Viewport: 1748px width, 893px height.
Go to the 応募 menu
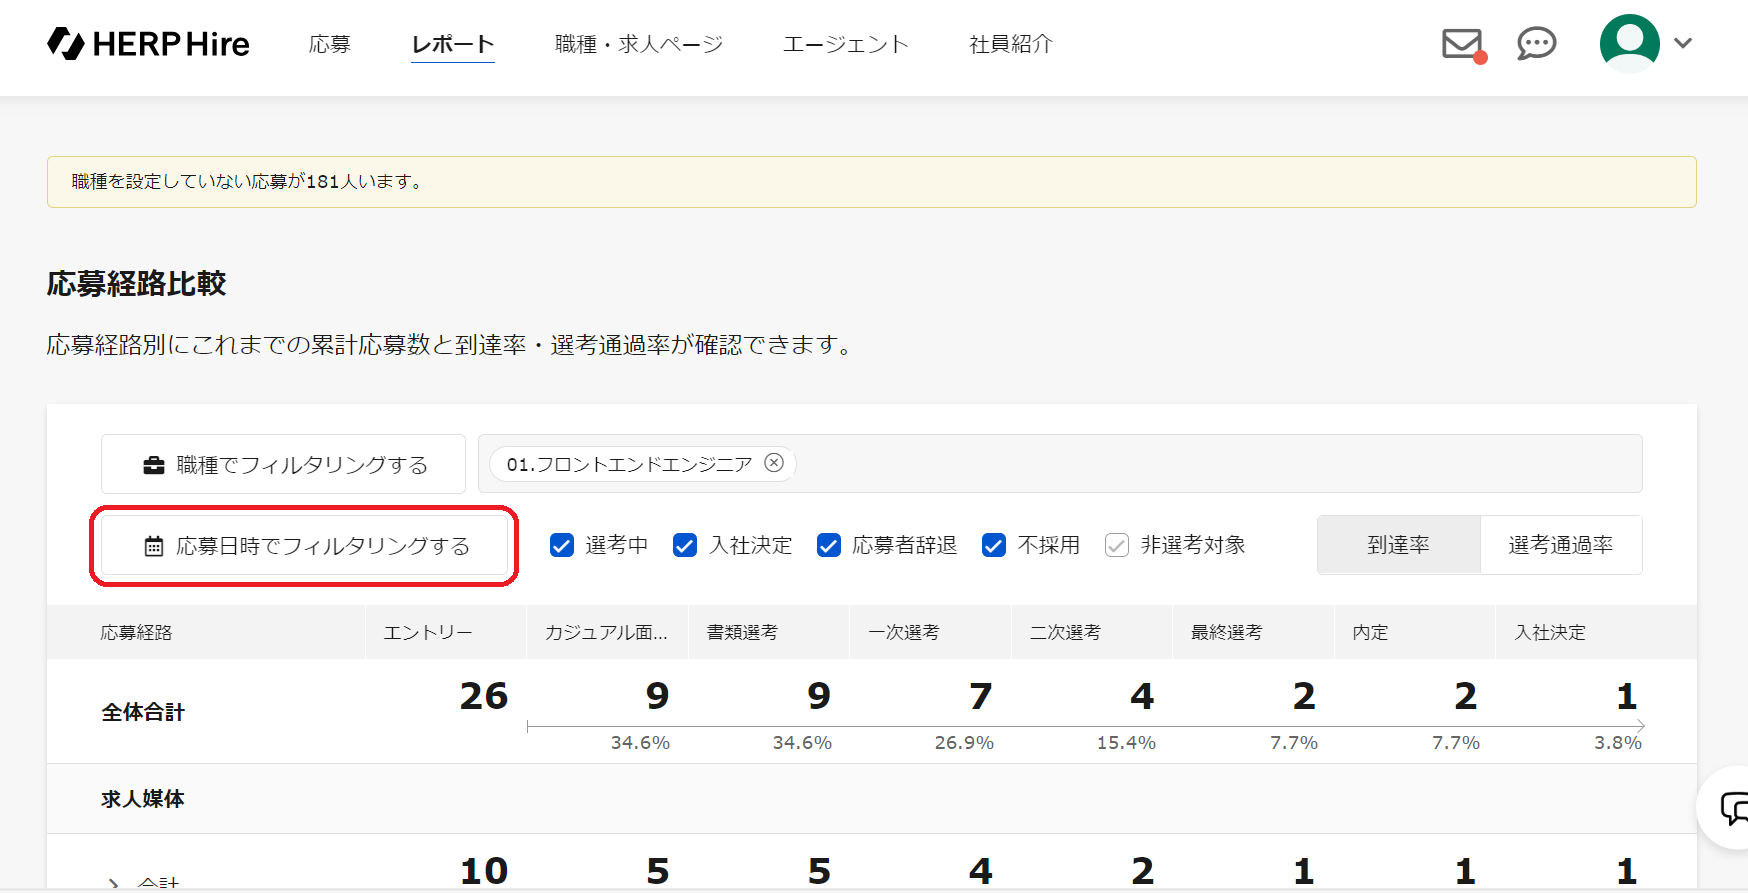point(330,44)
